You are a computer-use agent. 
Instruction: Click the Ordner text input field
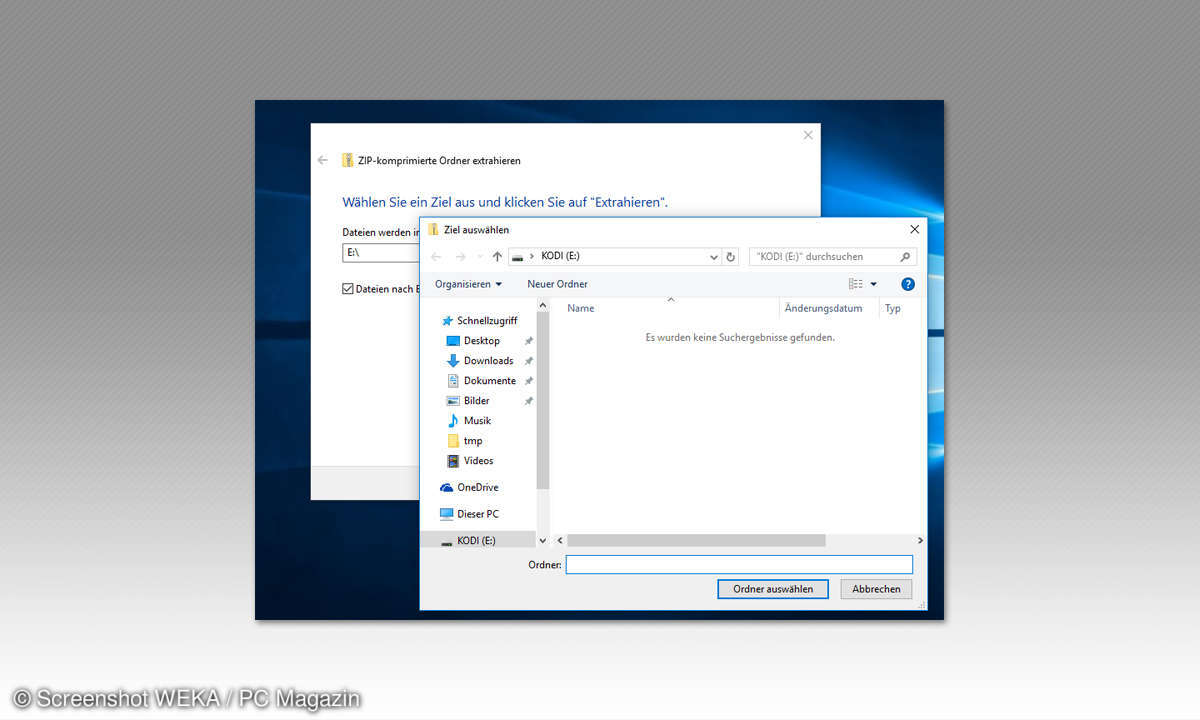pos(739,565)
